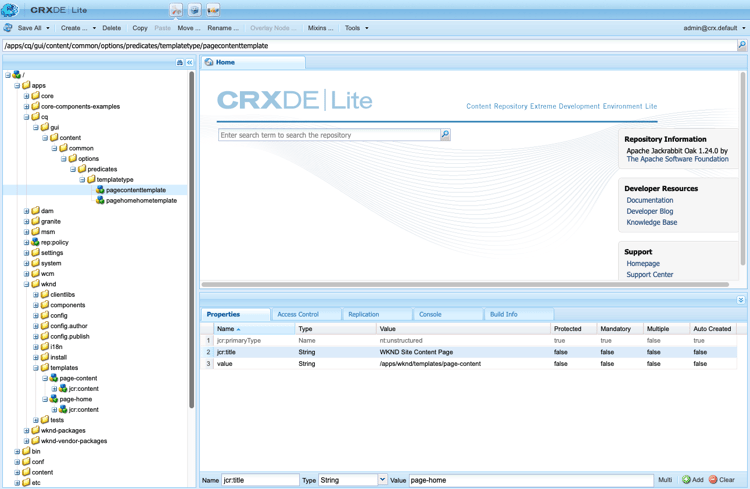The height and width of the screenshot is (489, 750).
Task: Click Rename in the toolbar
Action: (223, 28)
